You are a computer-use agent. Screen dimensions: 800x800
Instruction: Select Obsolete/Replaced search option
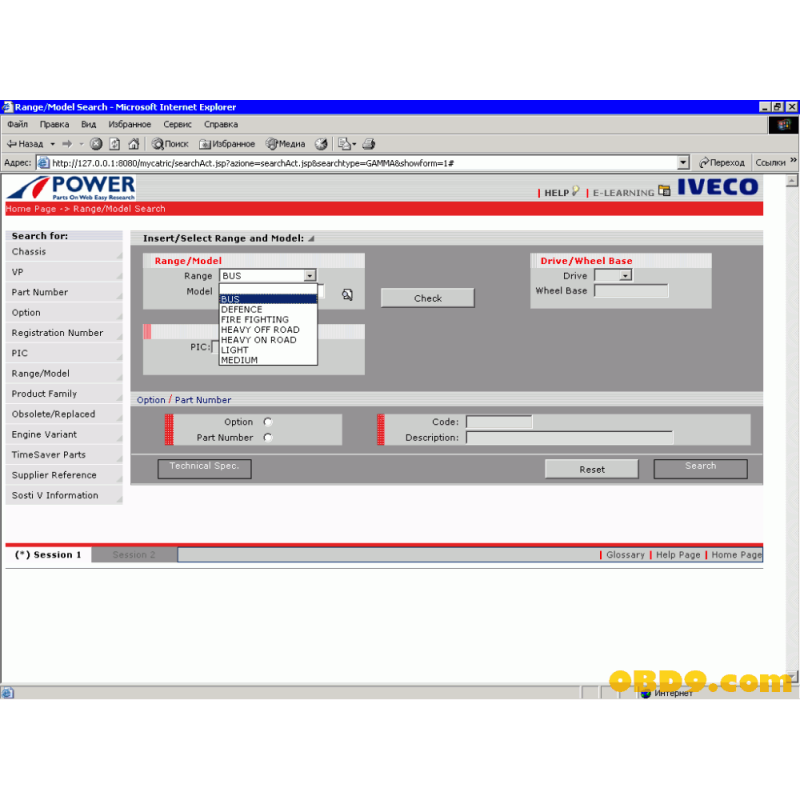(64, 414)
